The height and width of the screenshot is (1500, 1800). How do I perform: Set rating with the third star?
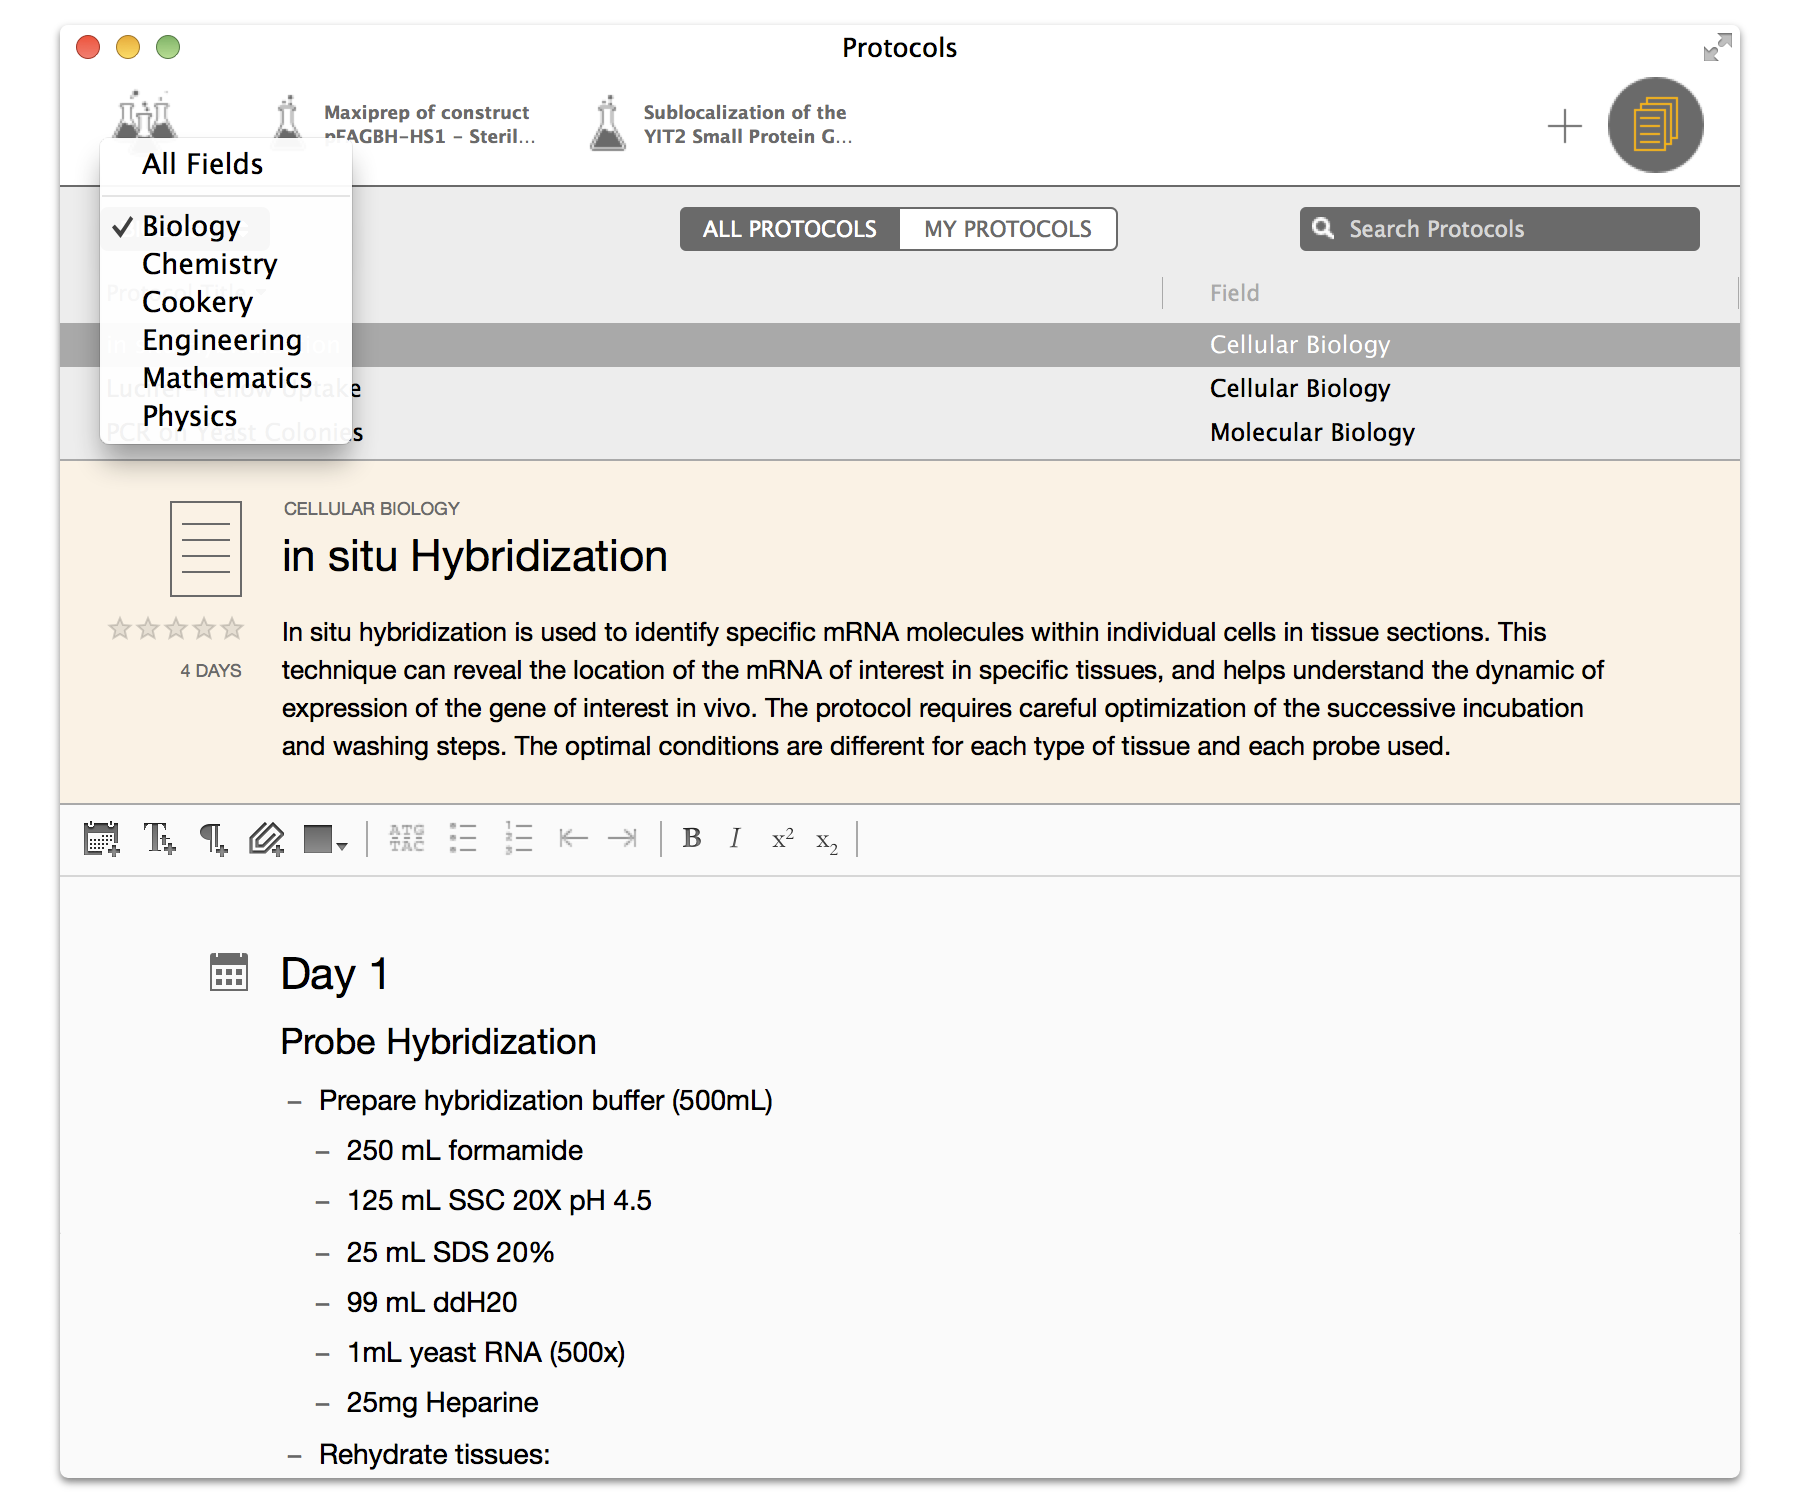[176, 628]
